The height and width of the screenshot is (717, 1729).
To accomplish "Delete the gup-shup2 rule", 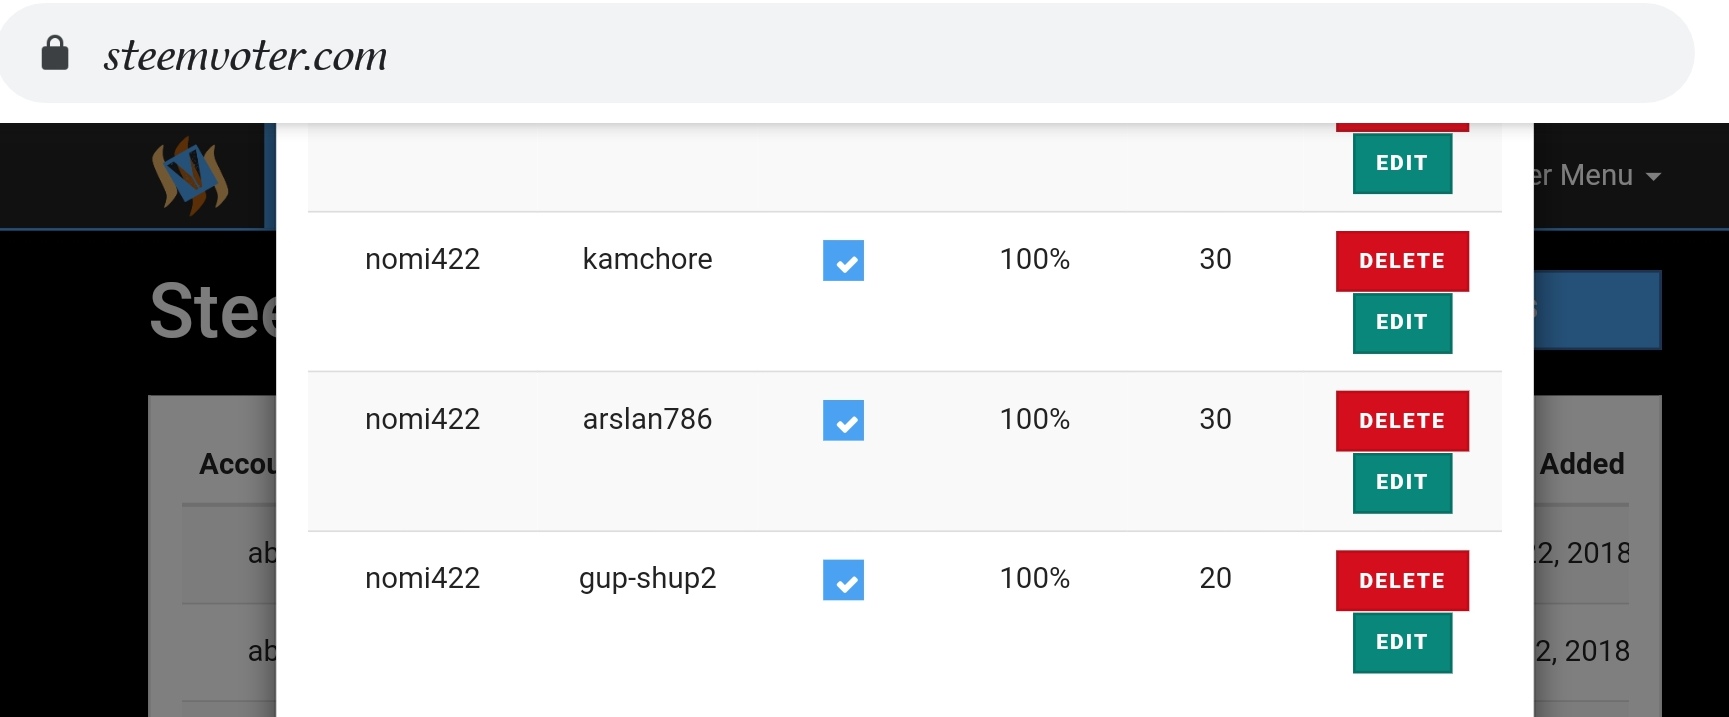I will click(1402, 581).
